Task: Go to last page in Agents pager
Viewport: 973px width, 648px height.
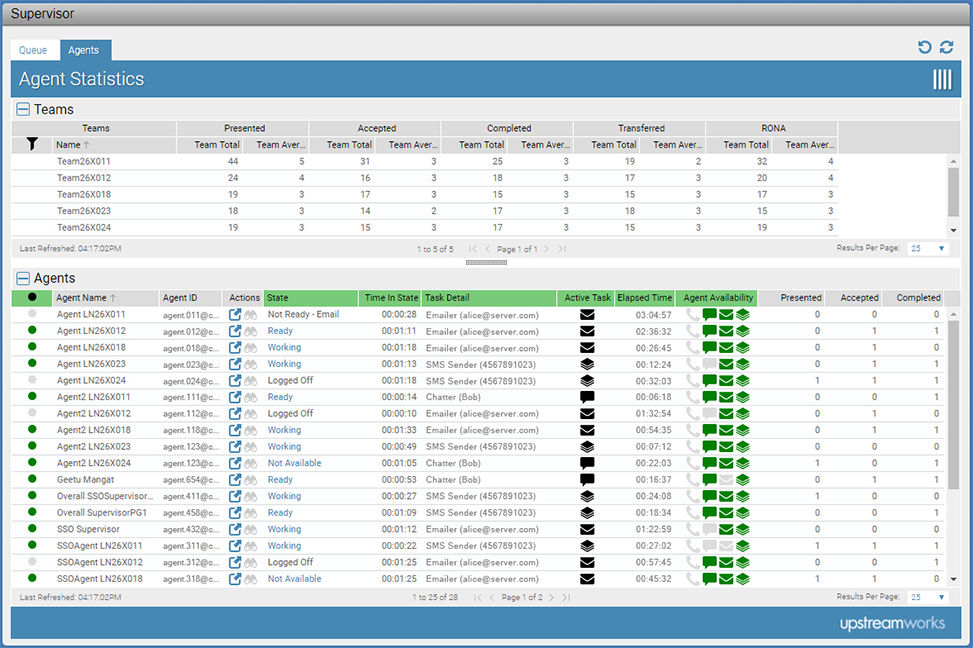Action: click(566, 598)
